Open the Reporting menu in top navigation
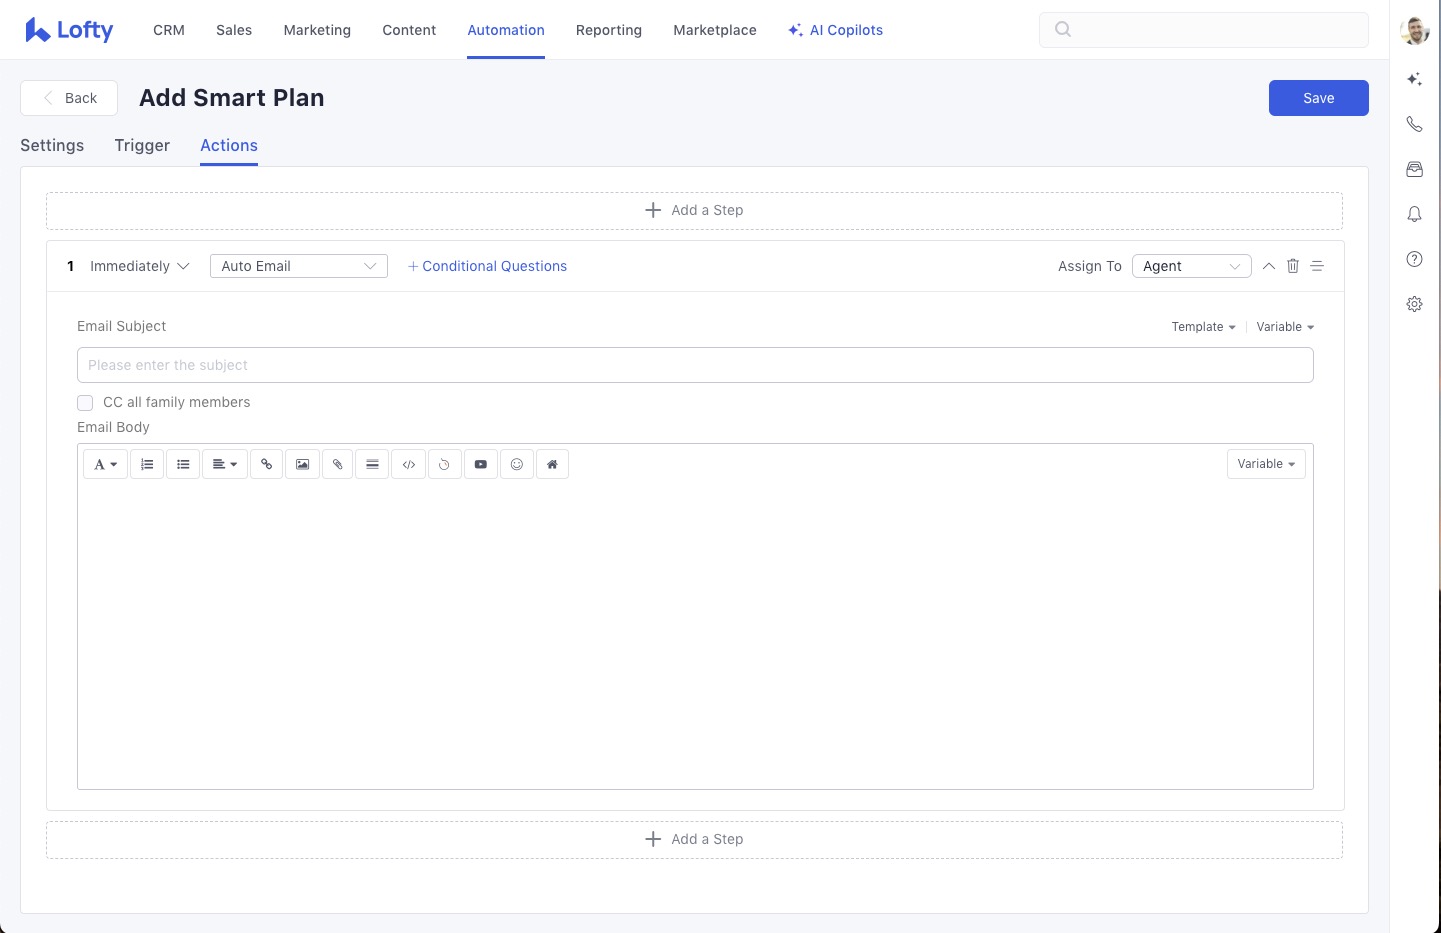Screen dimensions: 1441x933 608,30
